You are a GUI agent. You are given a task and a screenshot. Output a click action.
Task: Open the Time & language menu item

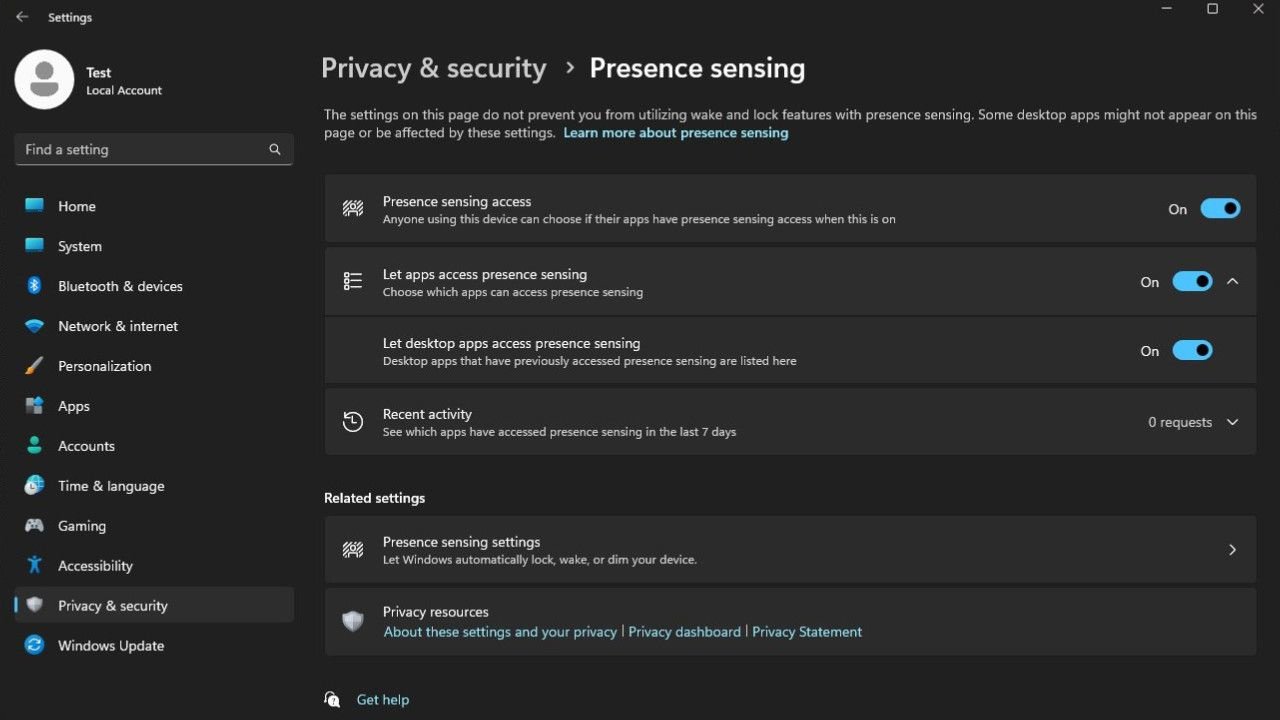110,486
